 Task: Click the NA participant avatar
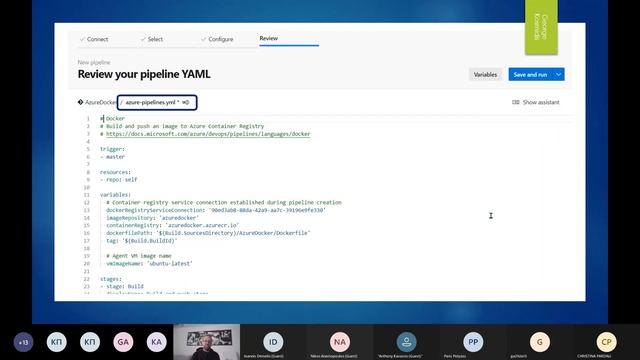[x=340, y=342]
